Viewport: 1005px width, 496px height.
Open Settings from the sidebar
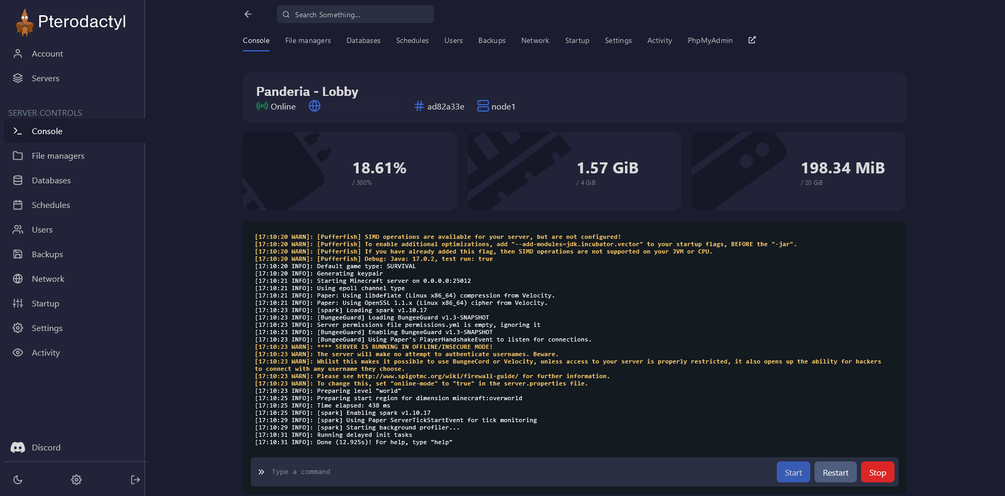[x=47, y=328]
